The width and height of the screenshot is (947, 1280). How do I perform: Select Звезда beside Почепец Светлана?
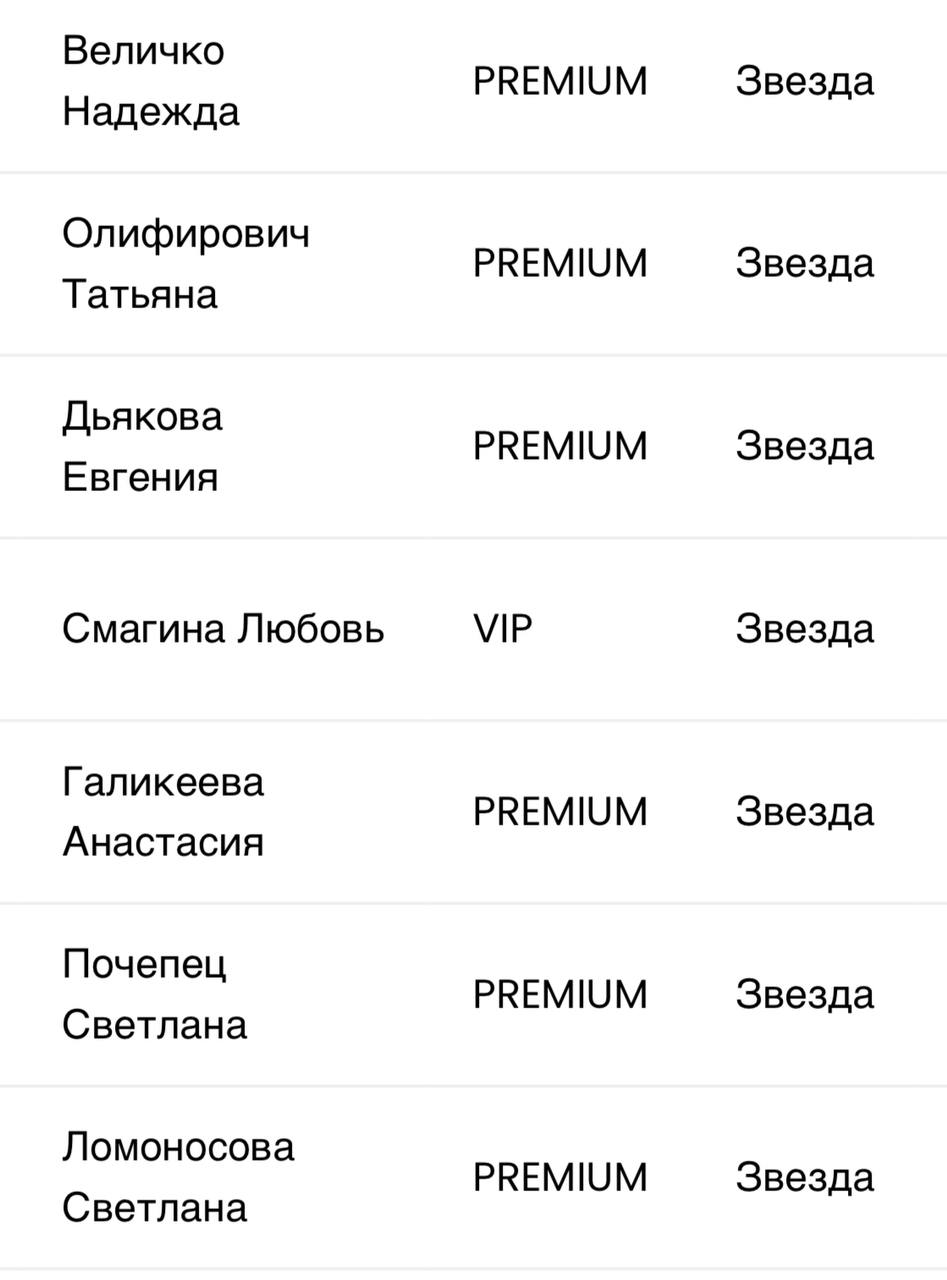coord(804,994)
